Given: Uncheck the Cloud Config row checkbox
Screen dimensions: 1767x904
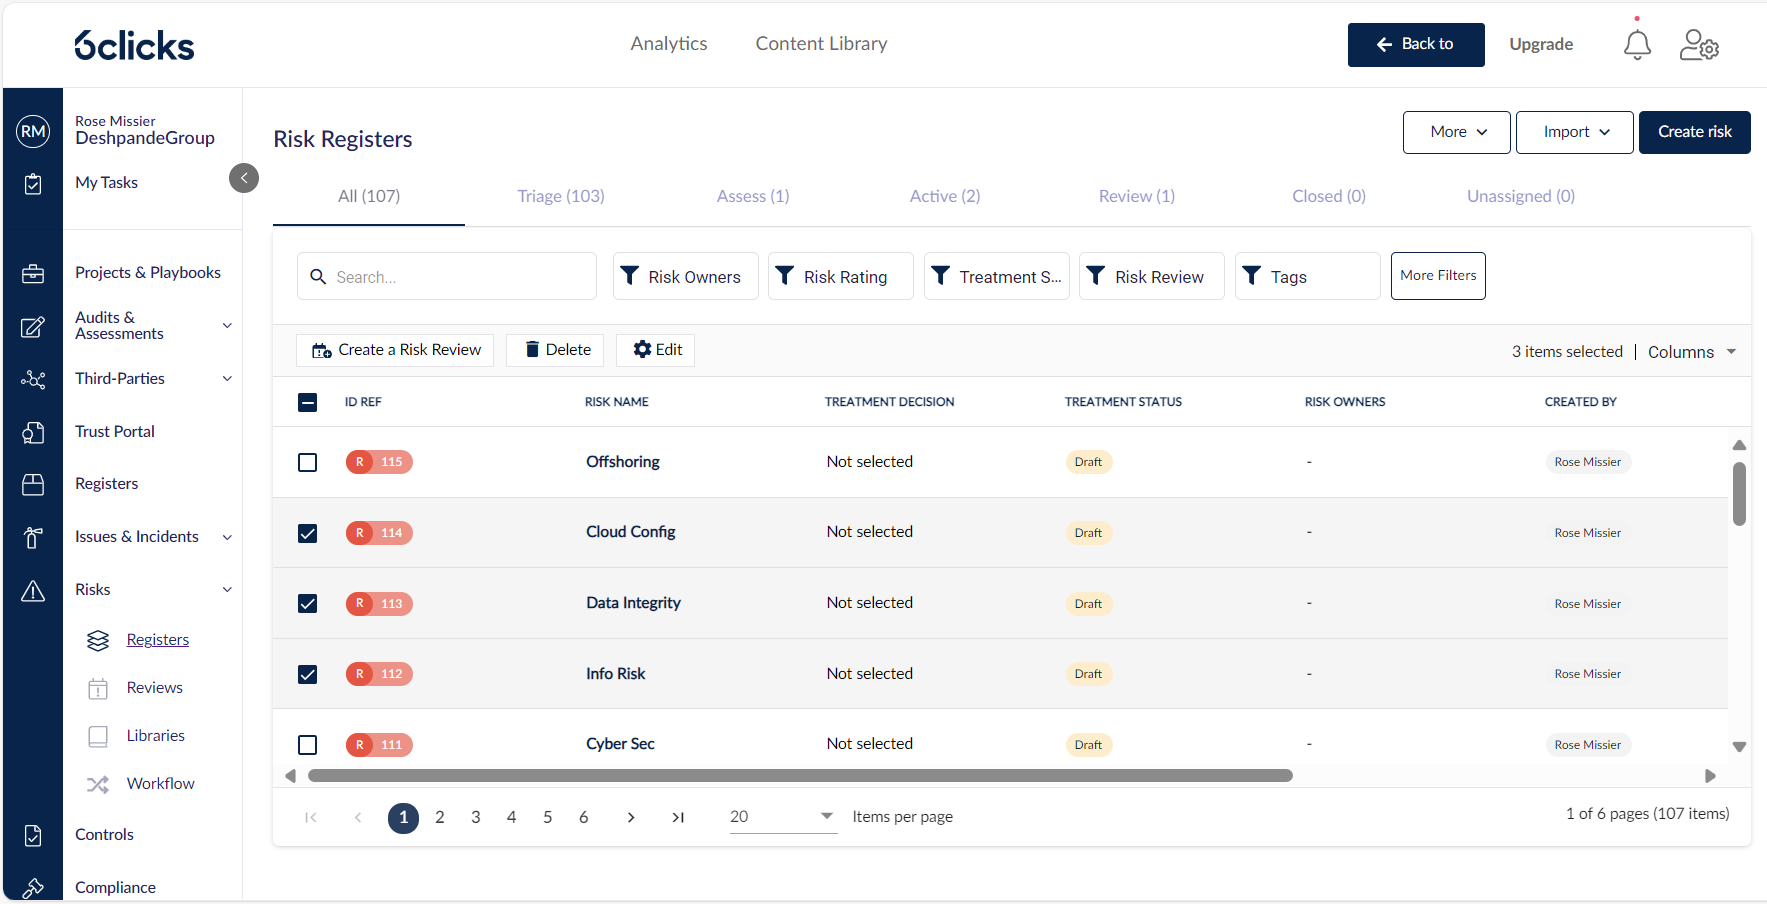Looking at the screenshot, I should coord(308,533).
